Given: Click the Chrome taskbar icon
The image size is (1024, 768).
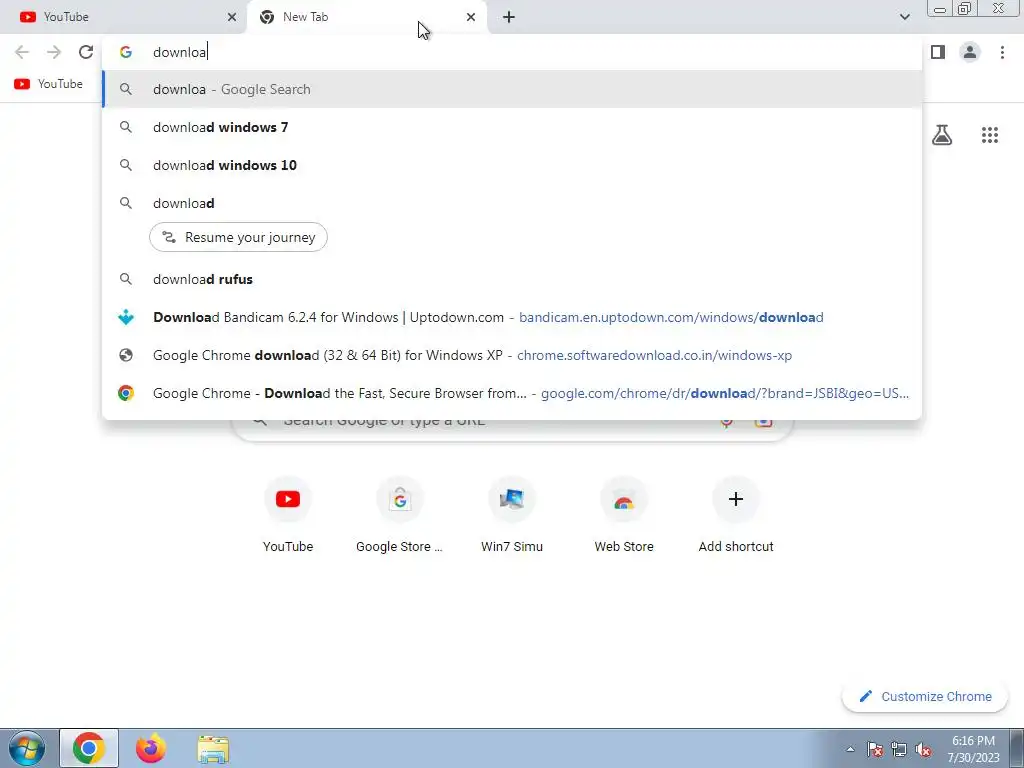Looking at the screenshot, I should point(89,748).
